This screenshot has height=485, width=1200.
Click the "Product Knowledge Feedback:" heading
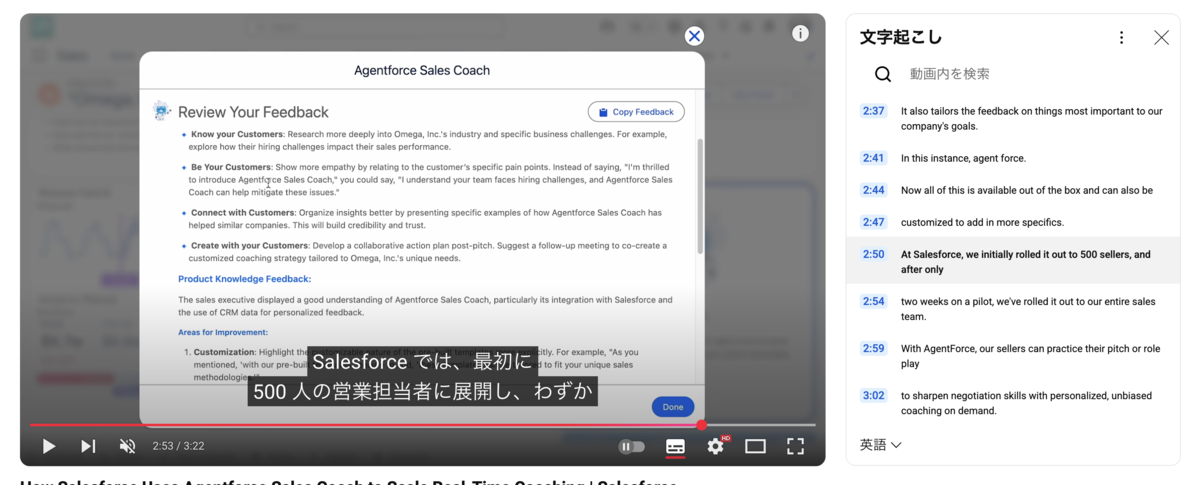tap(244, 279)
